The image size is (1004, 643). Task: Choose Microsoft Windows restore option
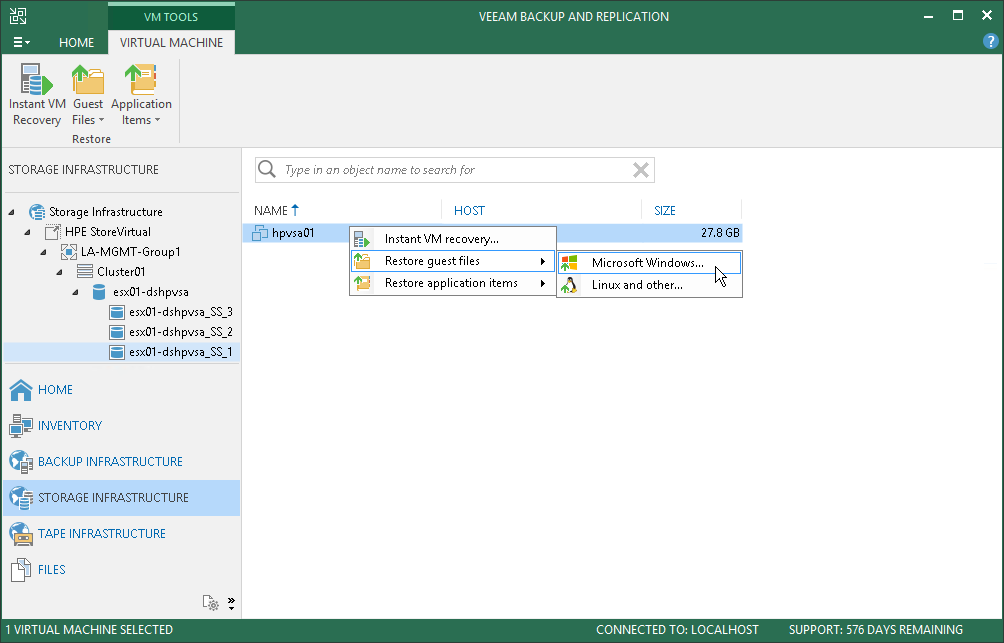649,263
